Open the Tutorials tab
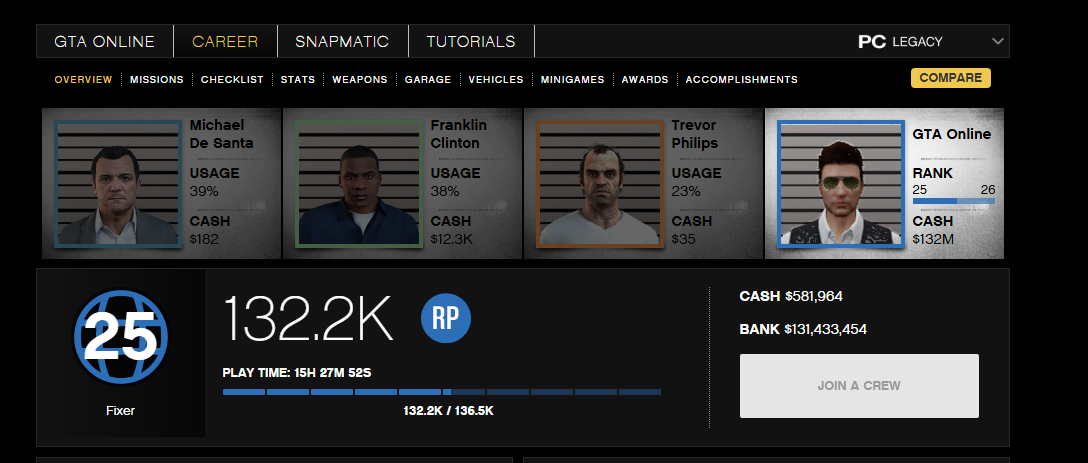 click(x=471, y=41)
